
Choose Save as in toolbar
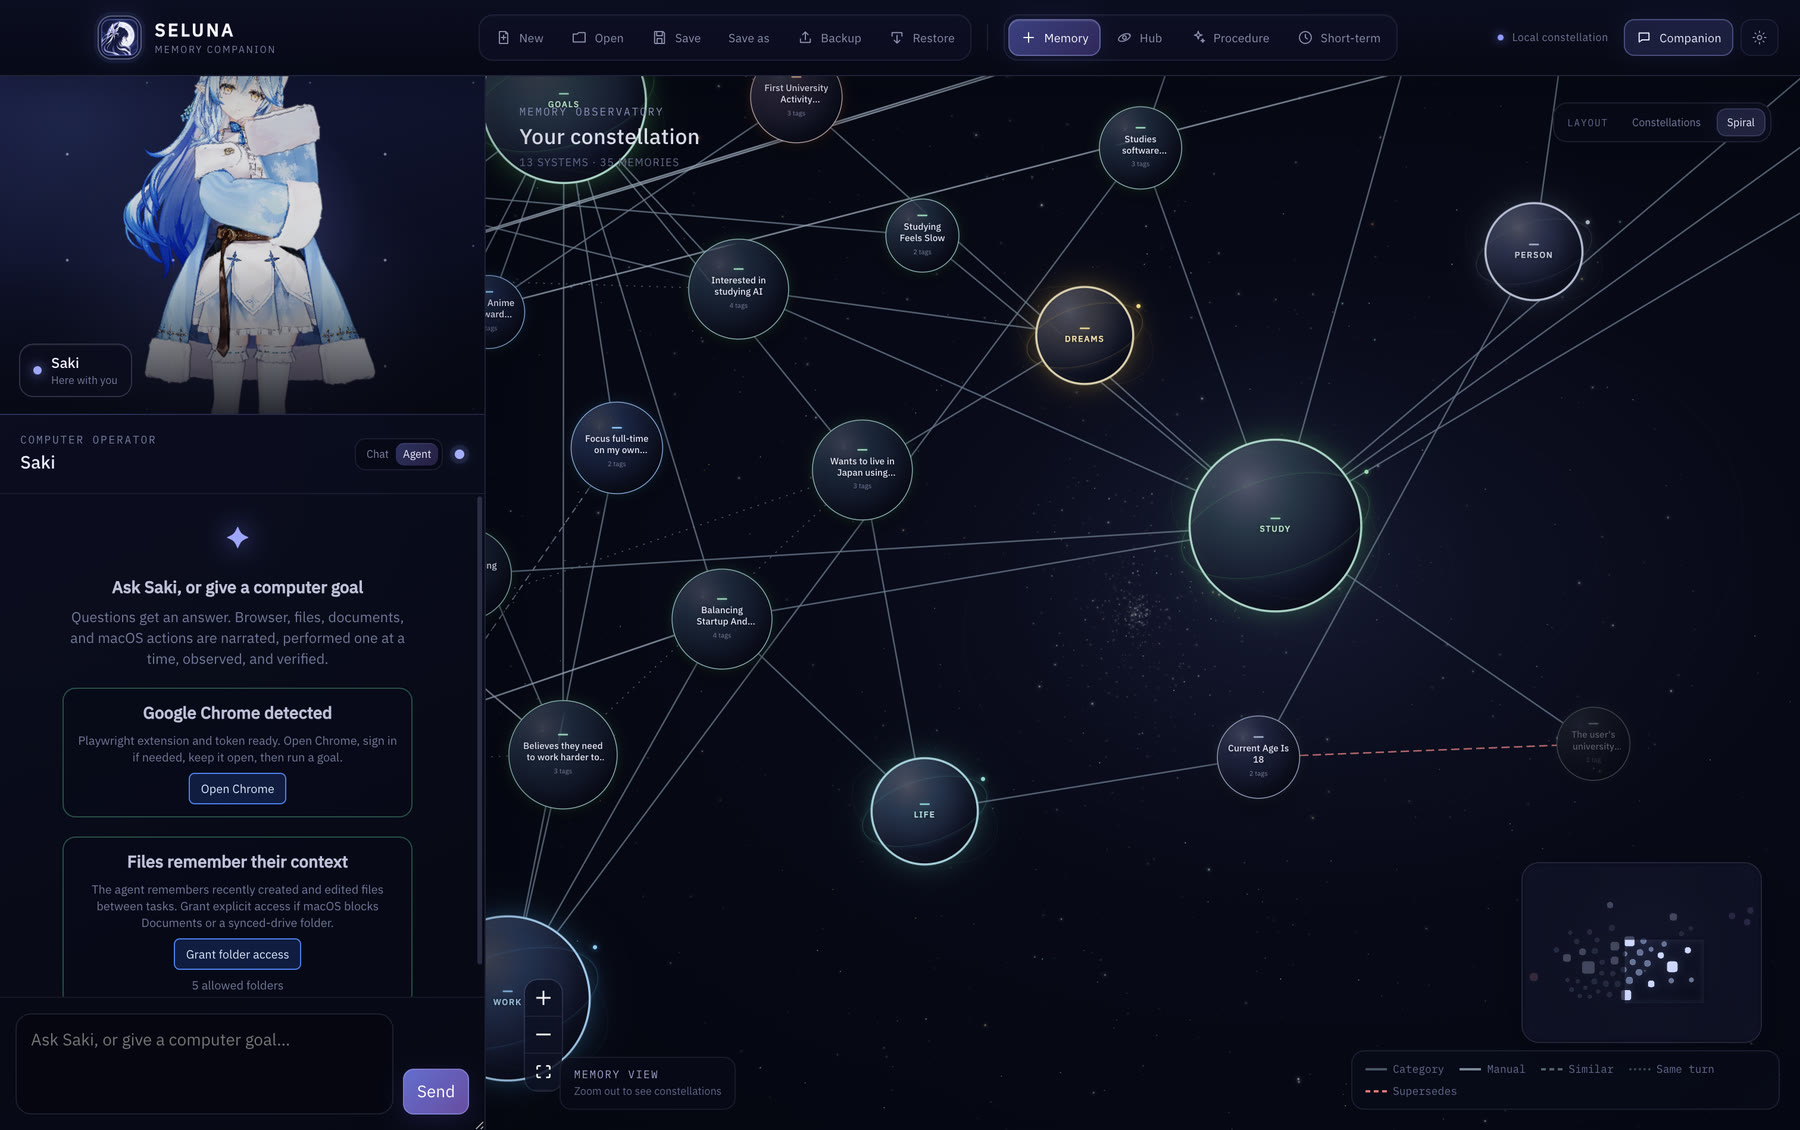(748, 38)
